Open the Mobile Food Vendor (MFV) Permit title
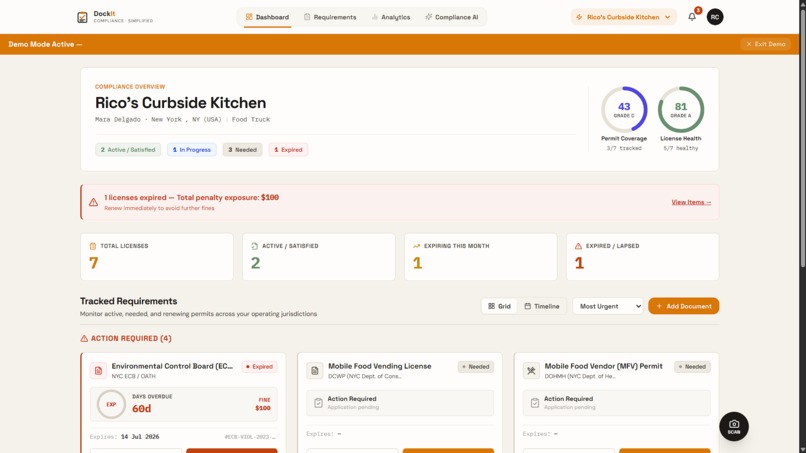 tap(603, 366)
